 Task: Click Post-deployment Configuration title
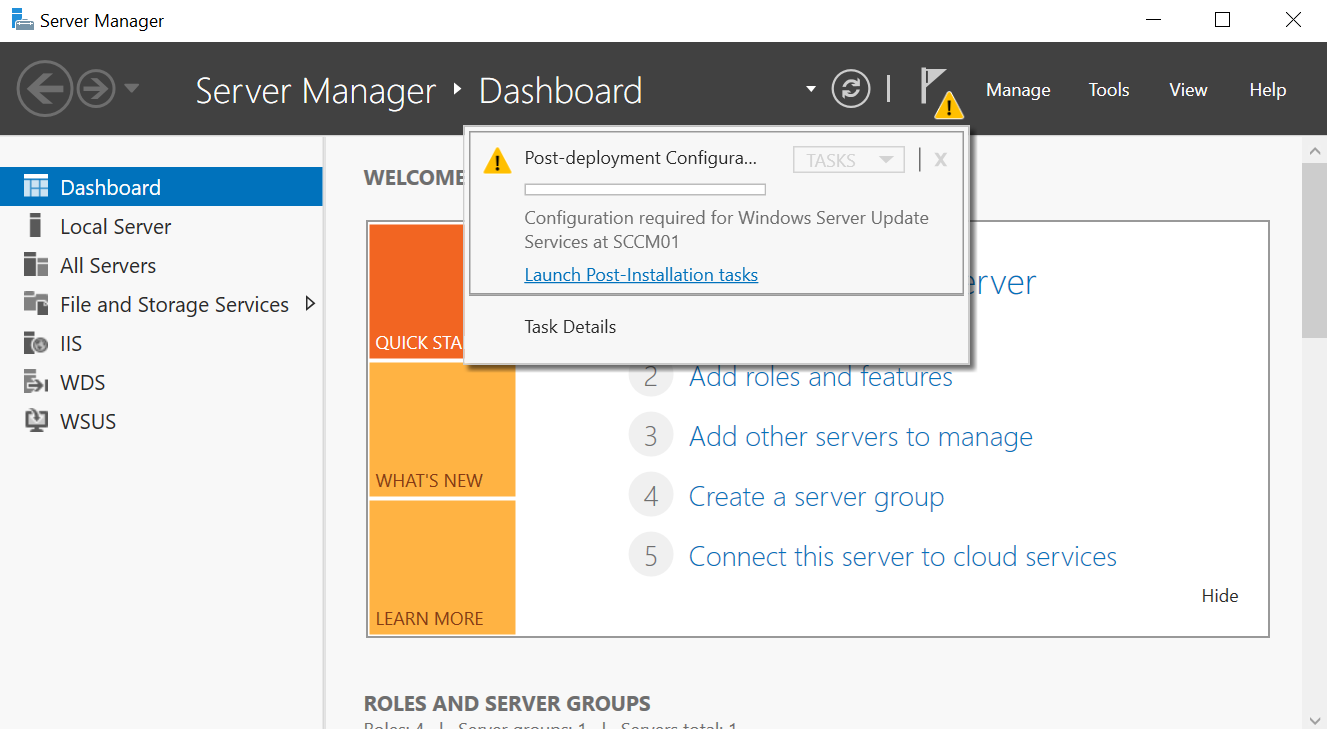pyautogui.click(x=640, y=158)
